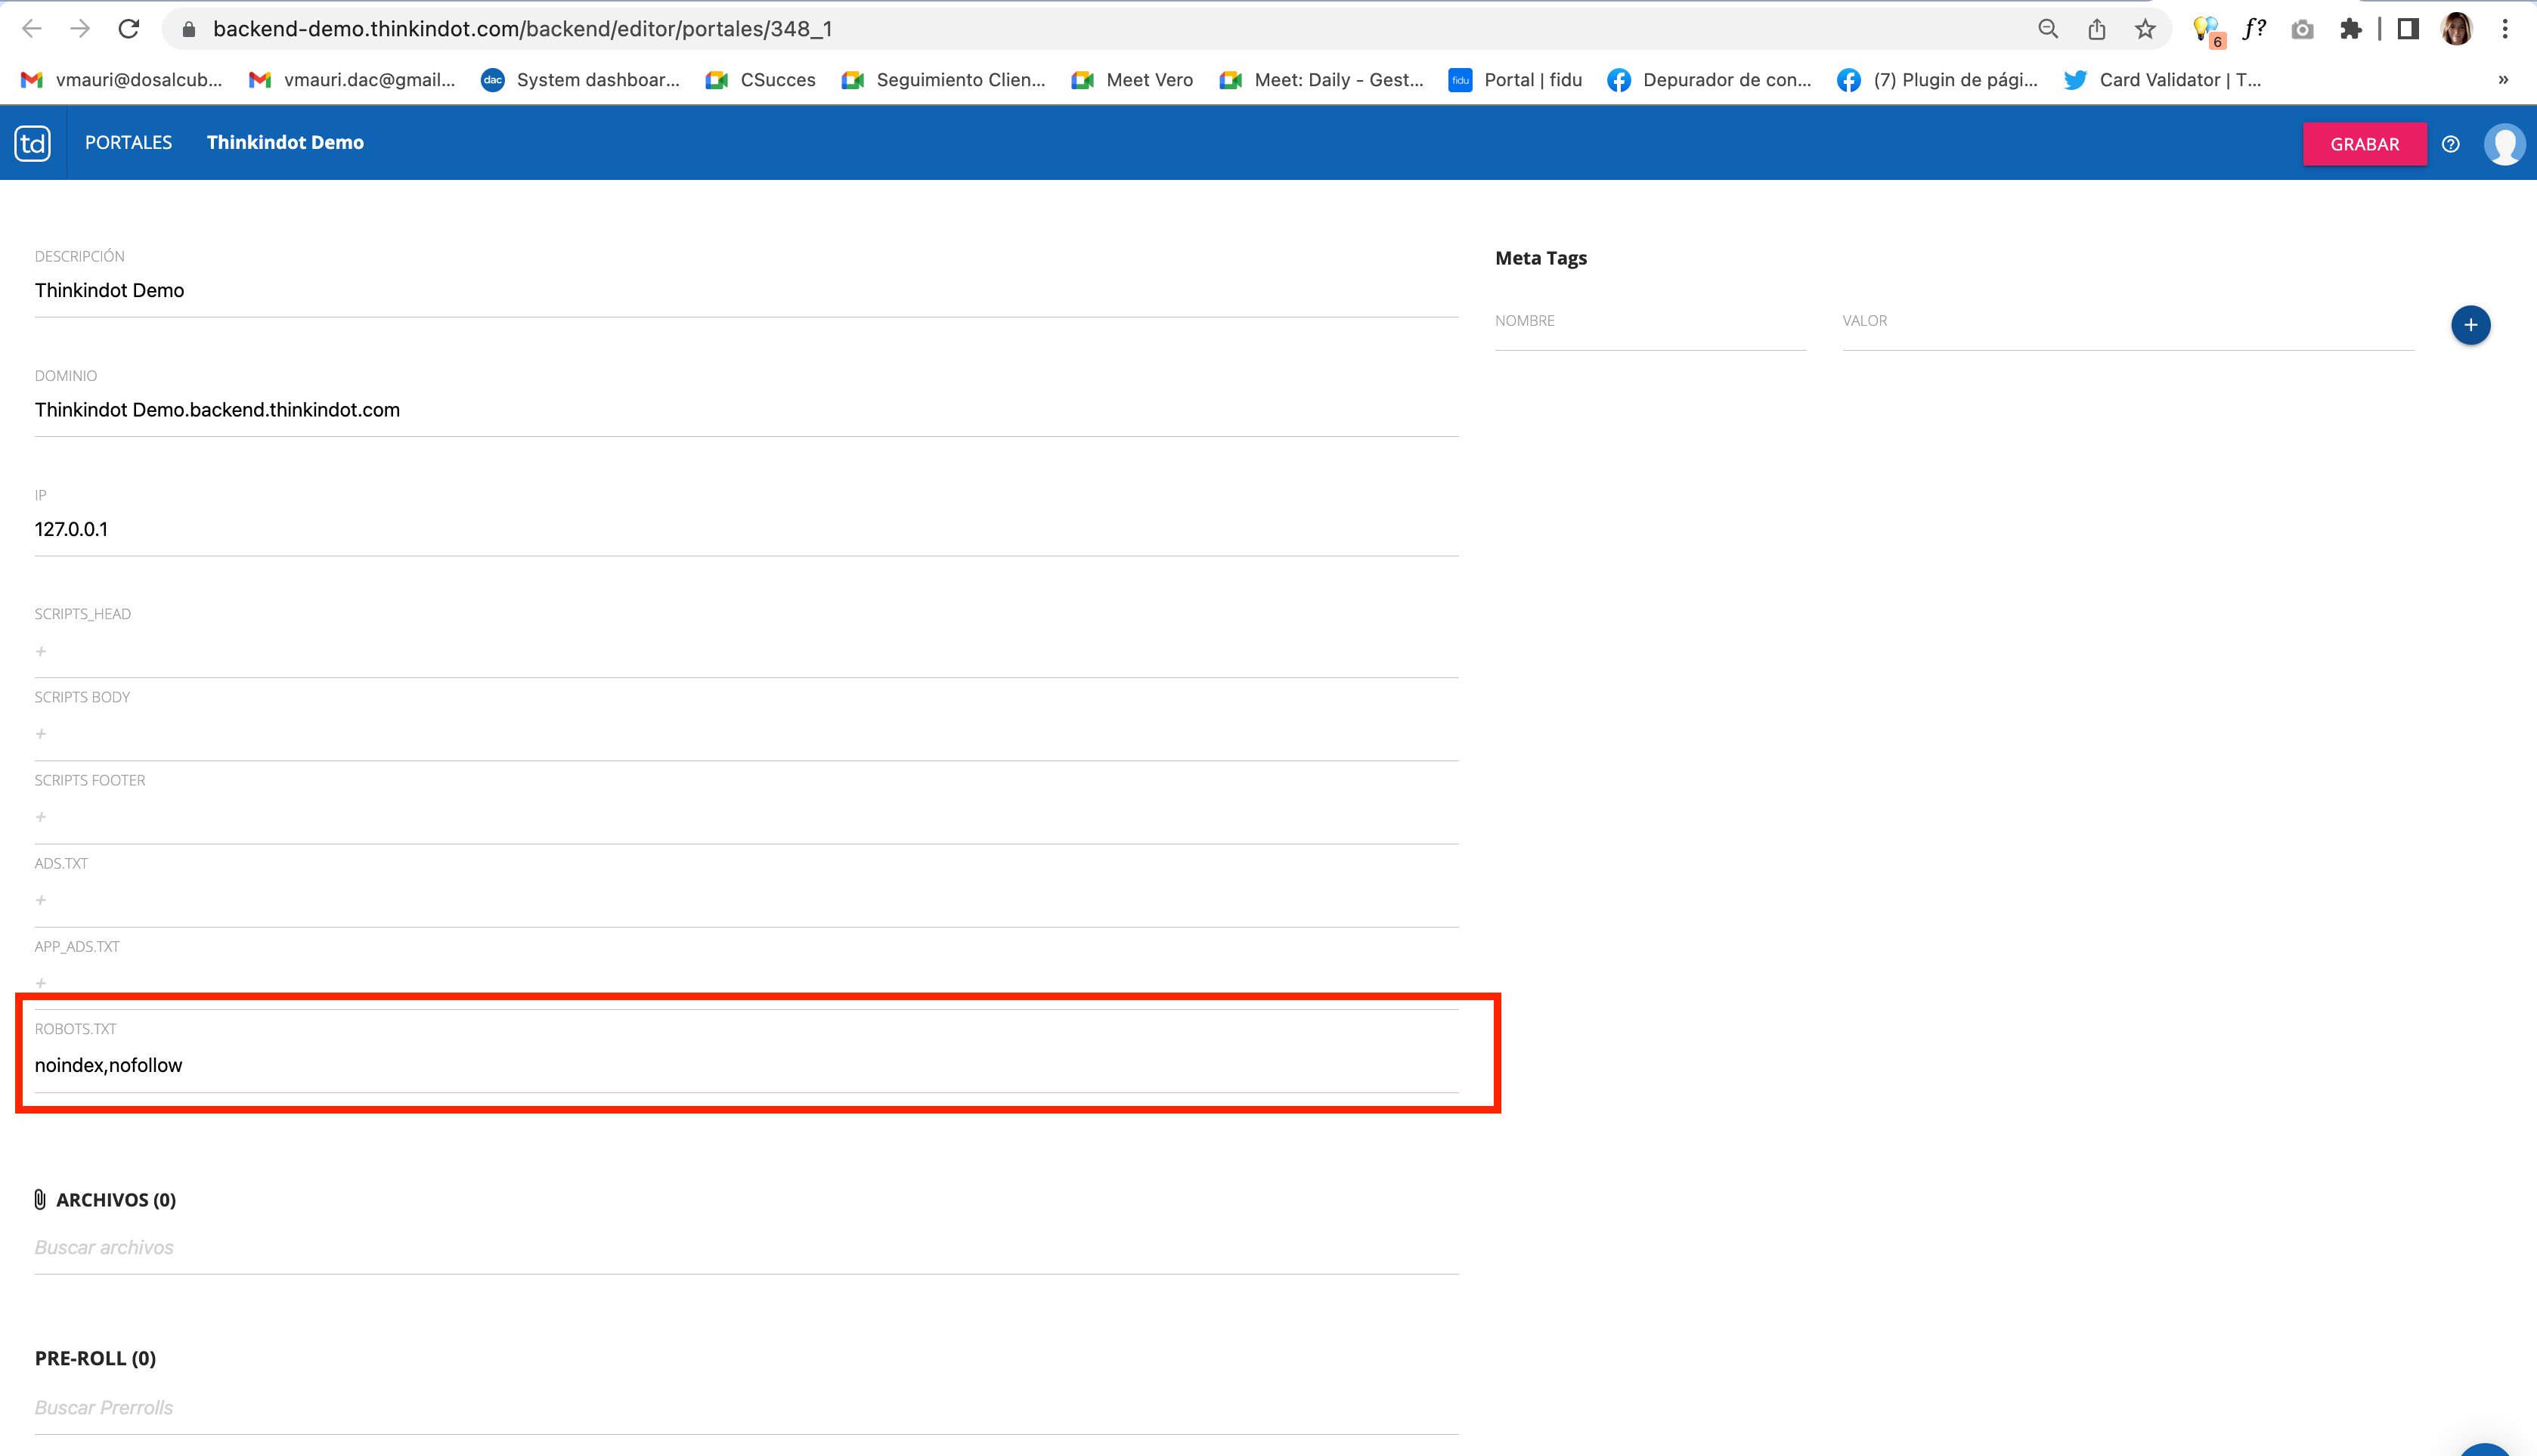Click the Thinkindot td logo icon
The image size is (2537, 1456).
32,143
